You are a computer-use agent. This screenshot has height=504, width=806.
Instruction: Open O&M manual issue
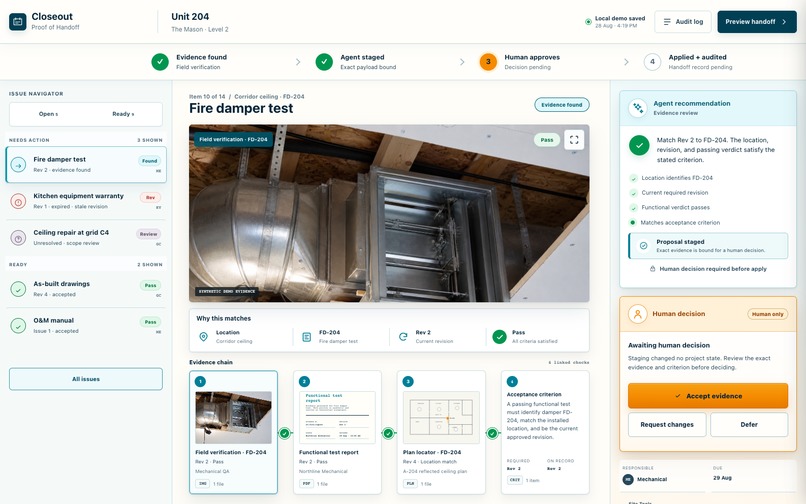[86, 326]
